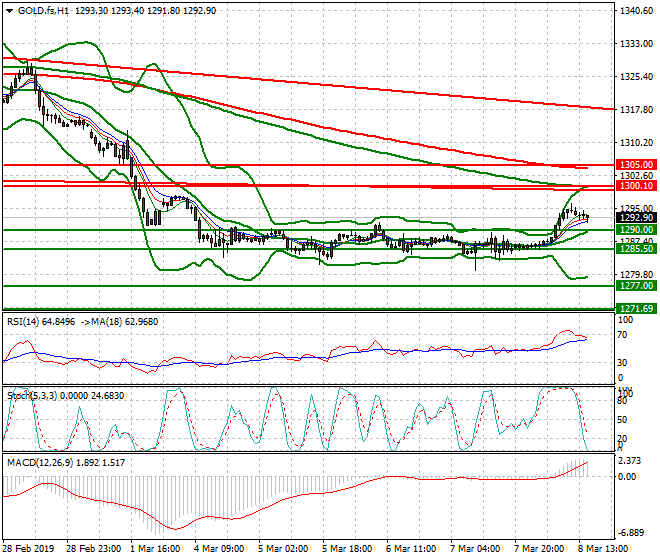Select the 1290.00 green level label
Image resolution: width=660 pixels, height=560 pixels.
pyautogui.click(x=636, y=230)
